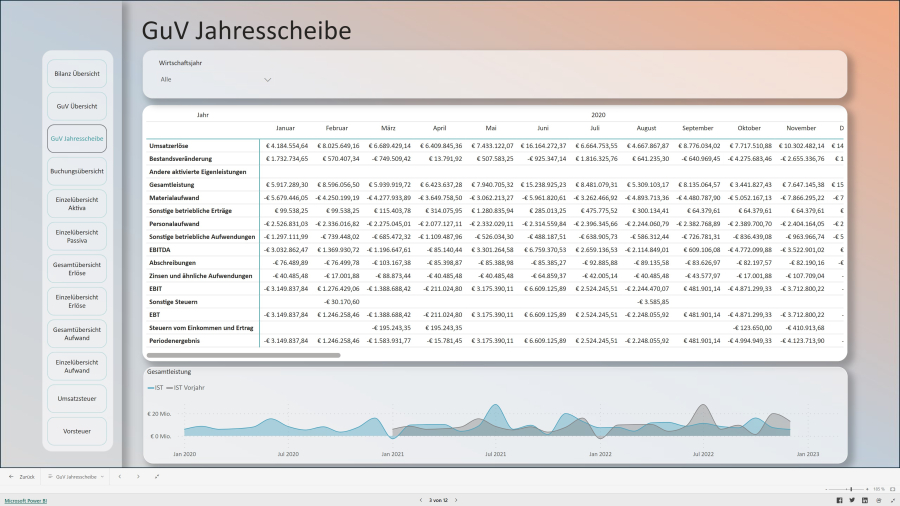The height and width of the screenshot is (506, 900).
Task: Switch to Buchungsübersicht page
Action: (77, 172)
